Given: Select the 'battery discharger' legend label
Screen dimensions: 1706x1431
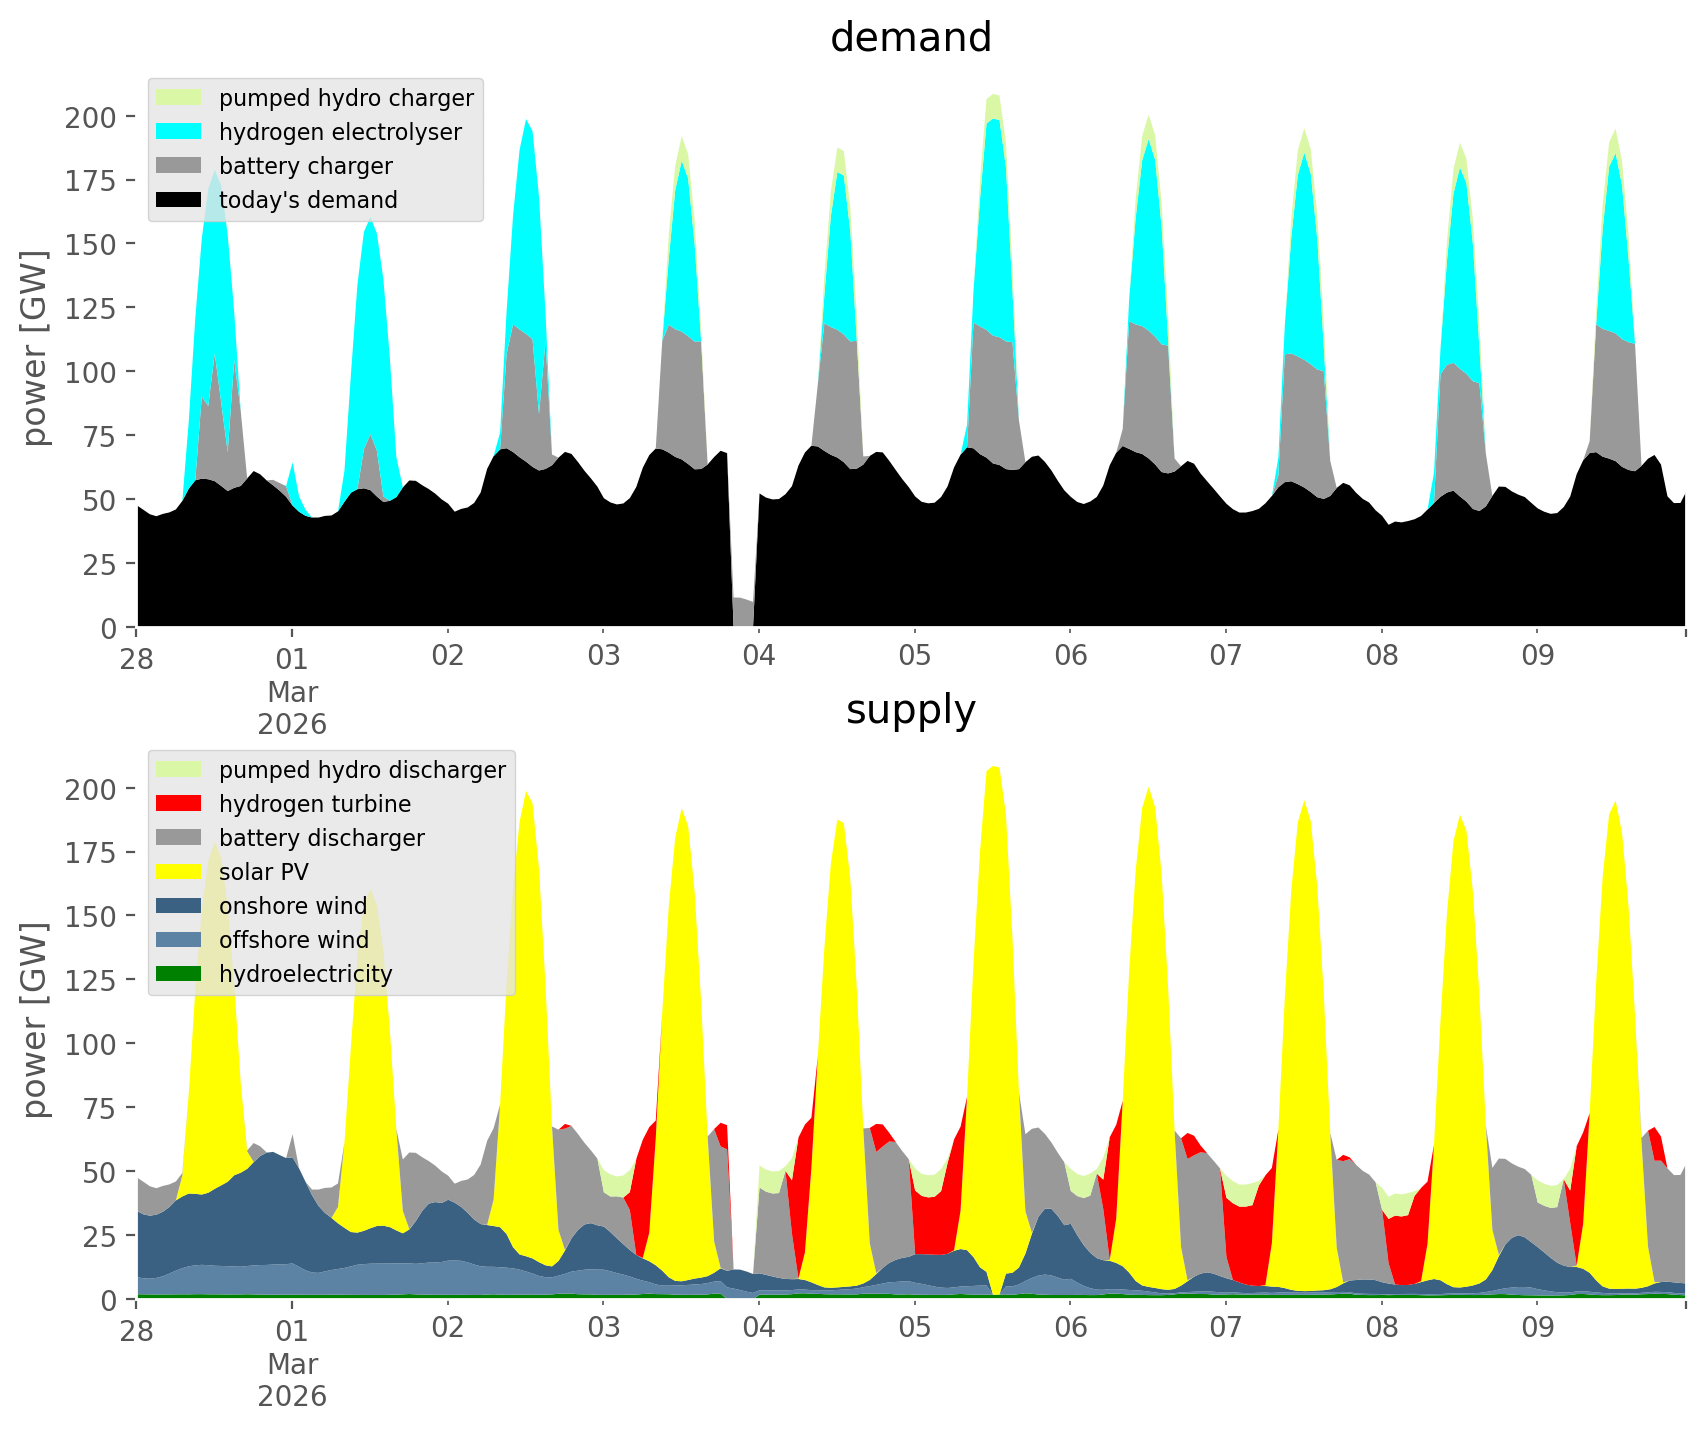Looking at the screenshot, I should tap(321, 838).
